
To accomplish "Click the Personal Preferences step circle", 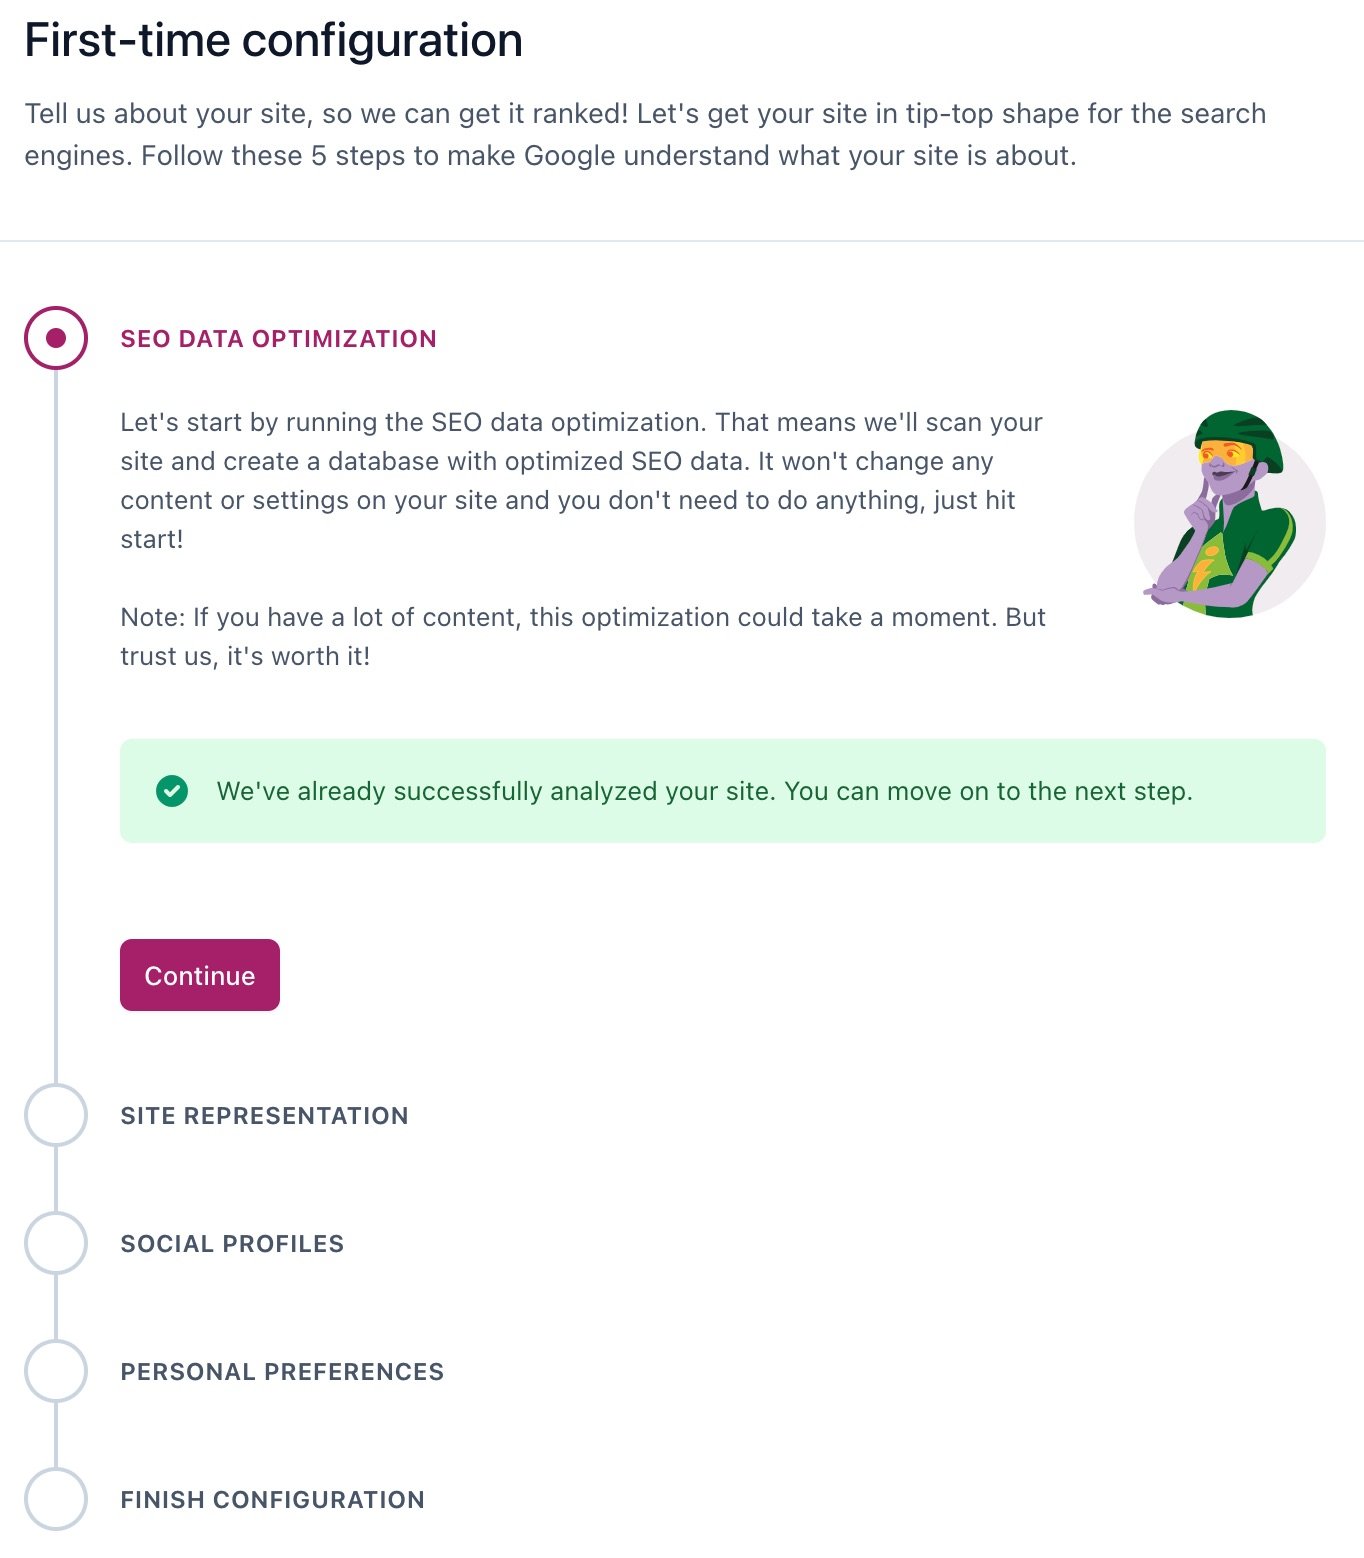I will pos(56,1371).
